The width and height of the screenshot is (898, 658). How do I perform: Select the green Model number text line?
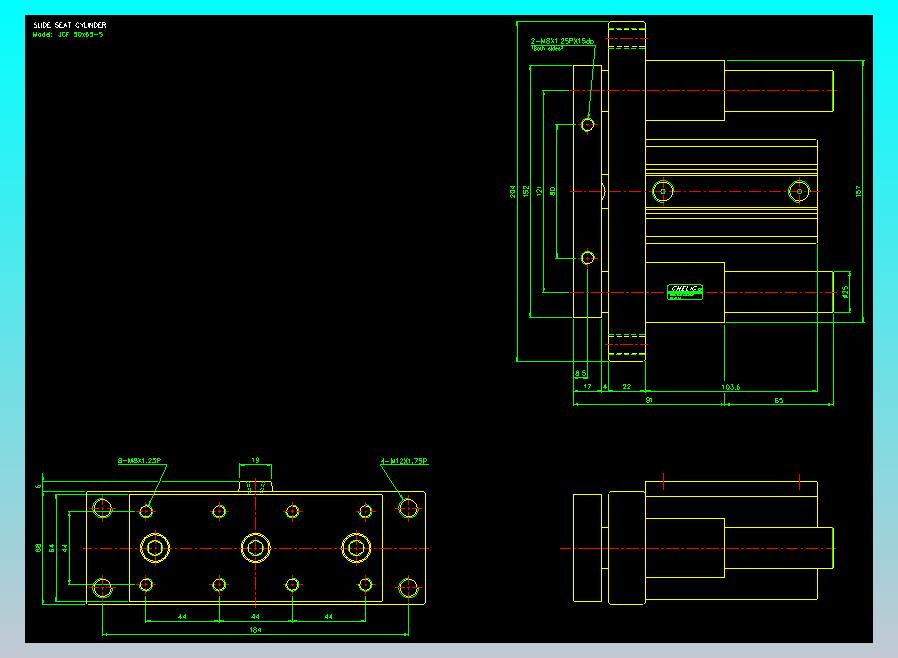(x=68, y=34)
